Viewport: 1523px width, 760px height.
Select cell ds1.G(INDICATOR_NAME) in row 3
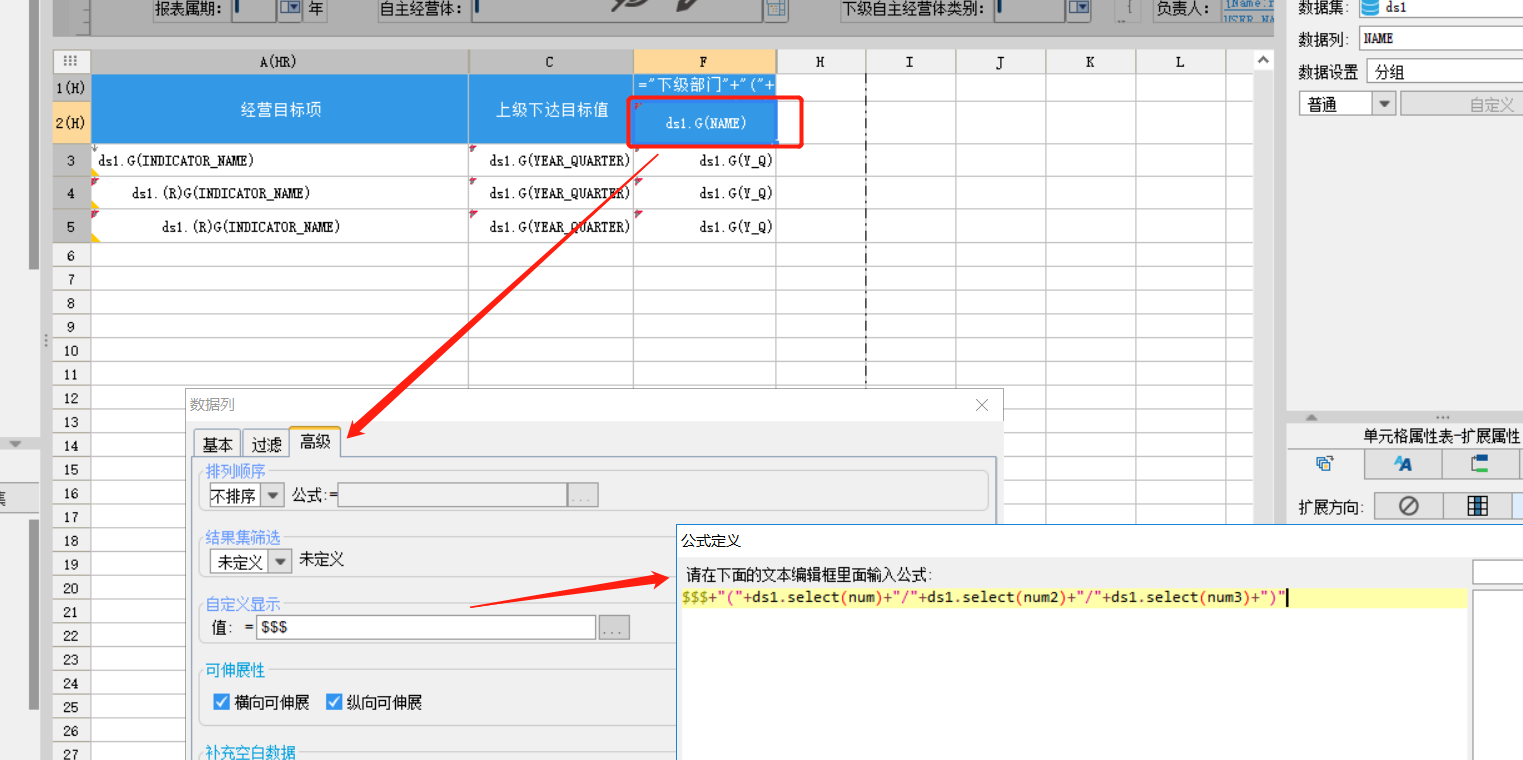(280, 160)
